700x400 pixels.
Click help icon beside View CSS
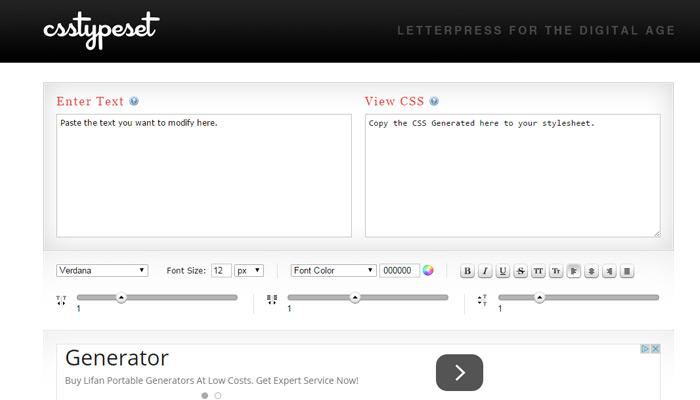click(x=434, y=101)
